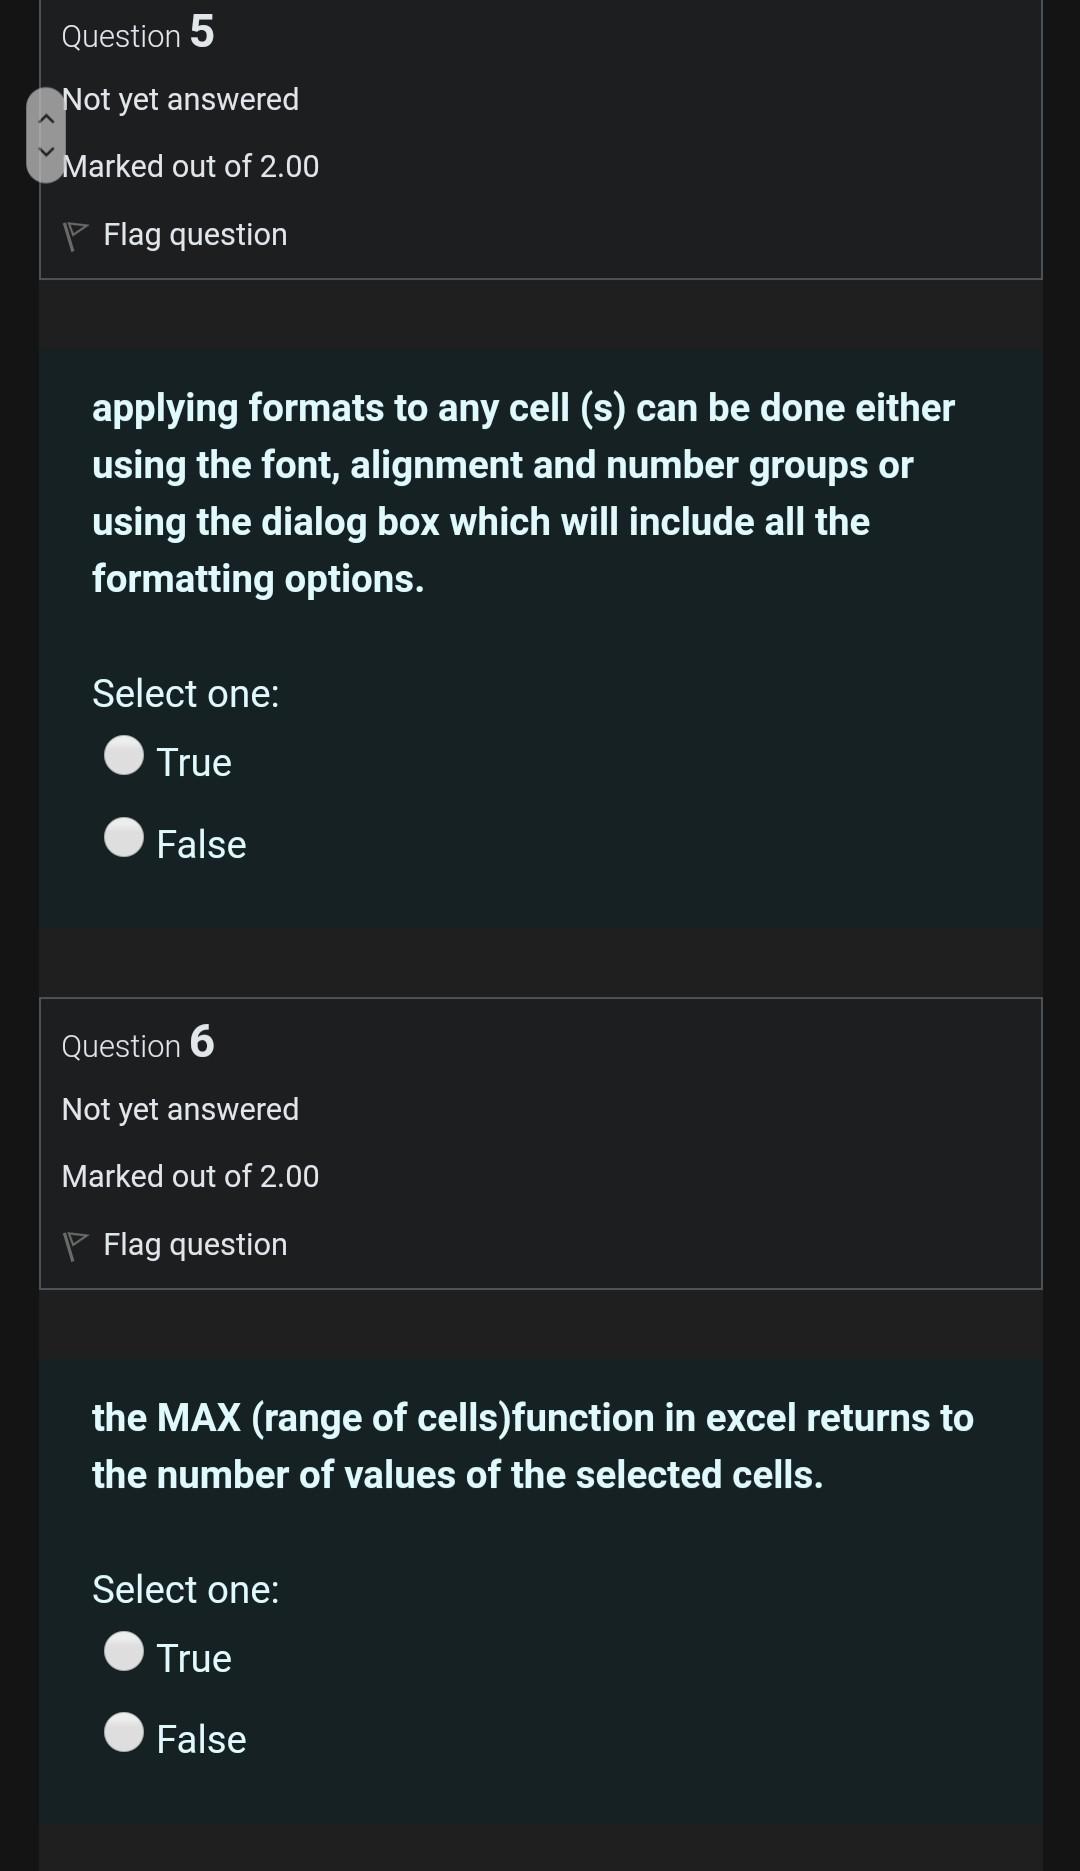This screenshot has height=1871, width=1080.
Task: Select True for the MAX function question
Action: pyautogui.click(x=125, y=1653)
